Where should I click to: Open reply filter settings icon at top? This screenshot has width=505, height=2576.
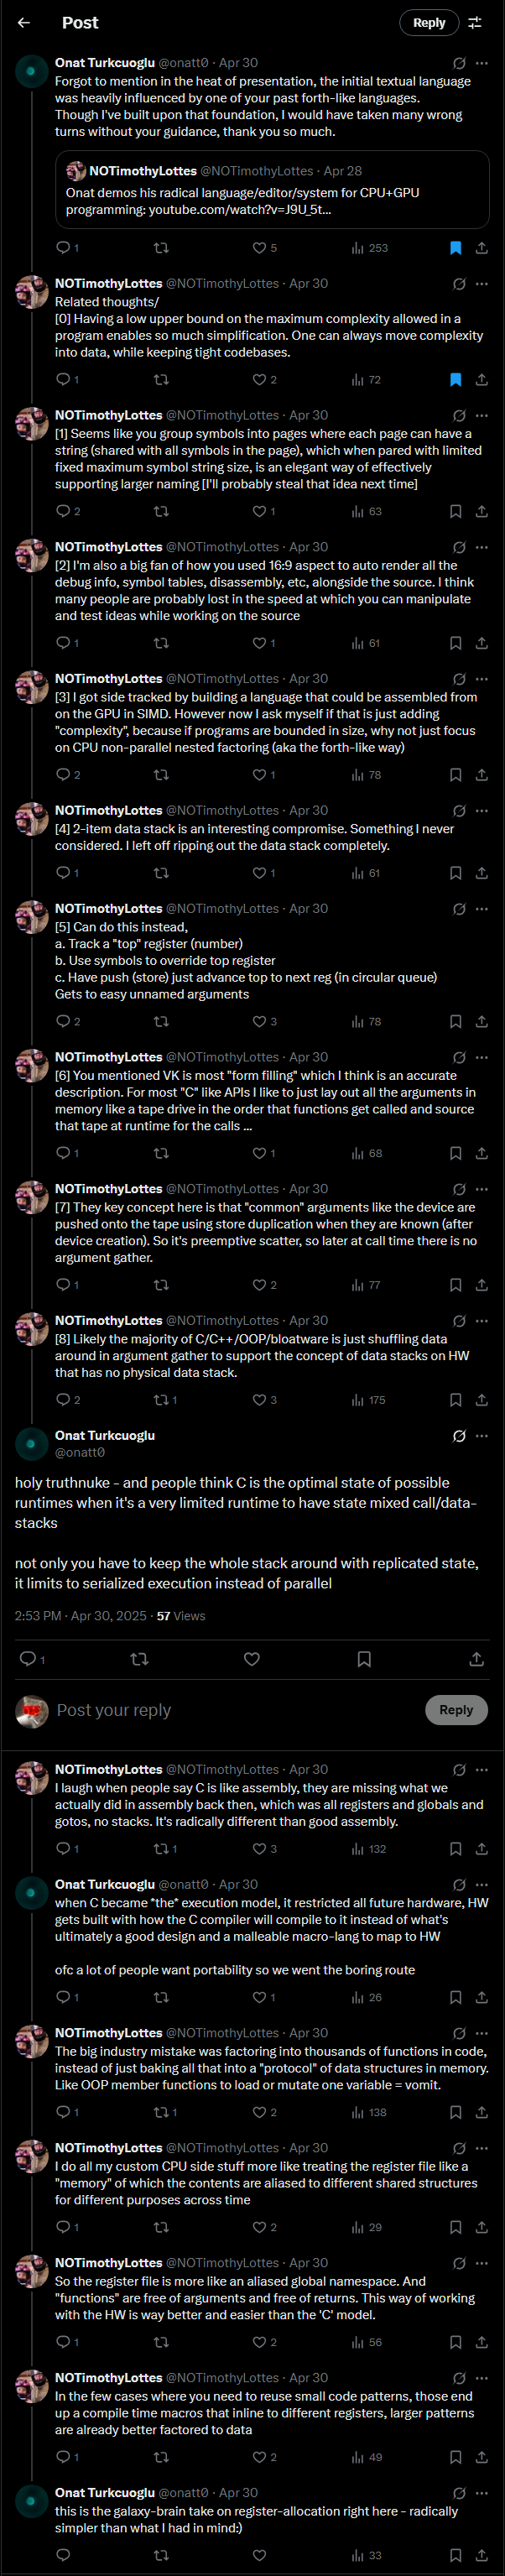point(475,22)
